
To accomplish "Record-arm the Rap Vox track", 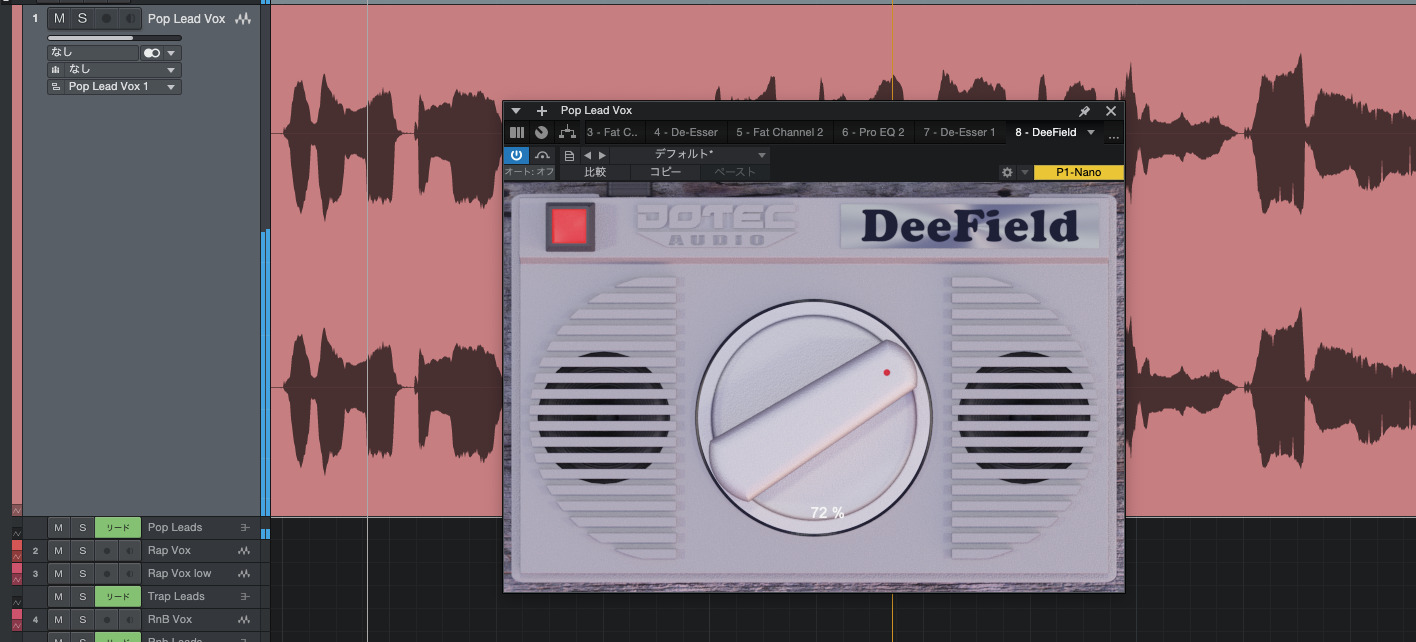I will click(x=106, y=551).
